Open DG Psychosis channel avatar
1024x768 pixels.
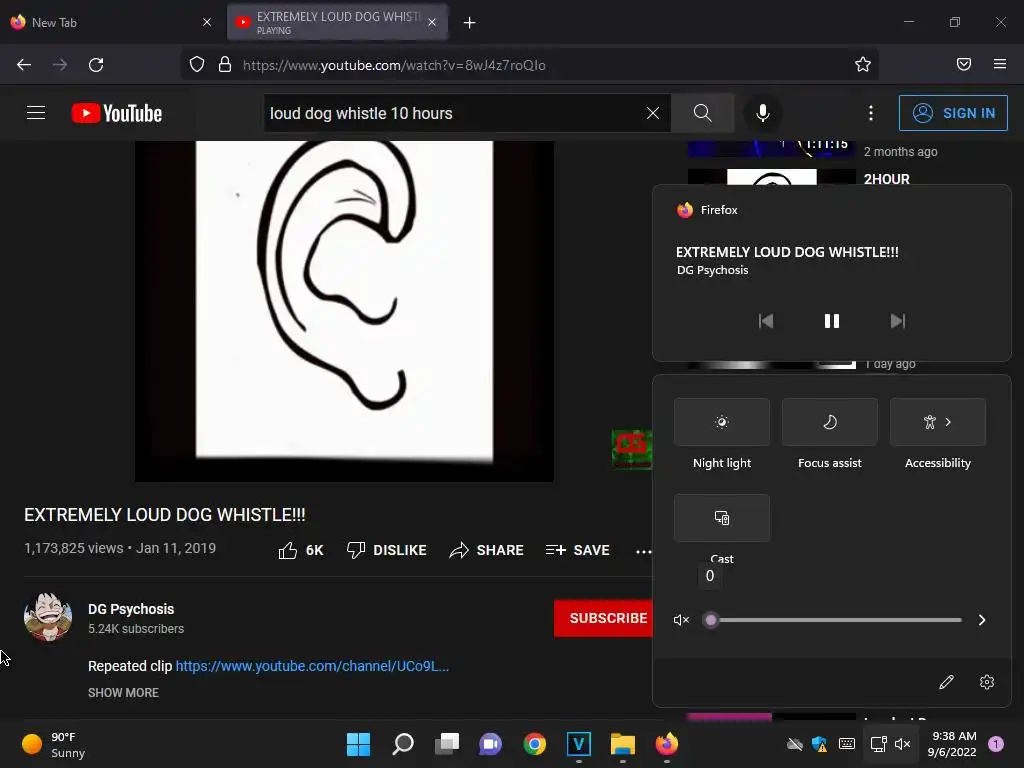click(48, 617)
